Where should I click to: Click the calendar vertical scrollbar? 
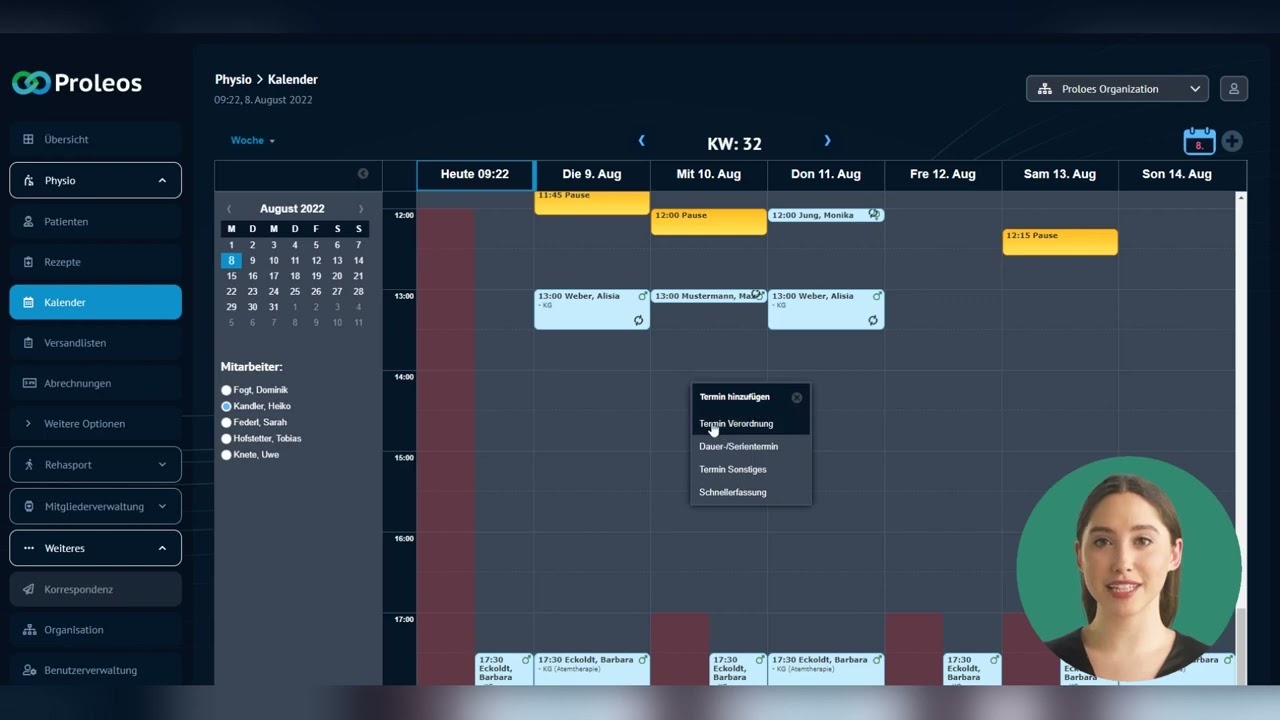pos(1242,438)
